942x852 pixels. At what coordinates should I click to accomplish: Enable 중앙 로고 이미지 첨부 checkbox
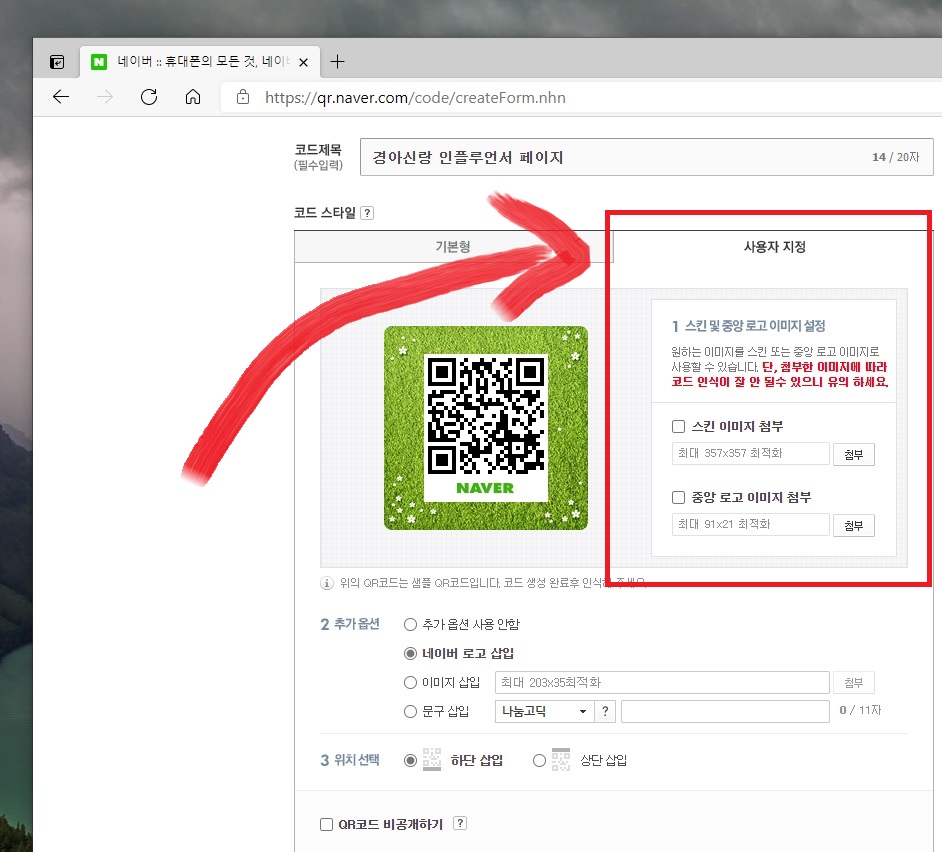pyautogui.click(x=678, y=498)
